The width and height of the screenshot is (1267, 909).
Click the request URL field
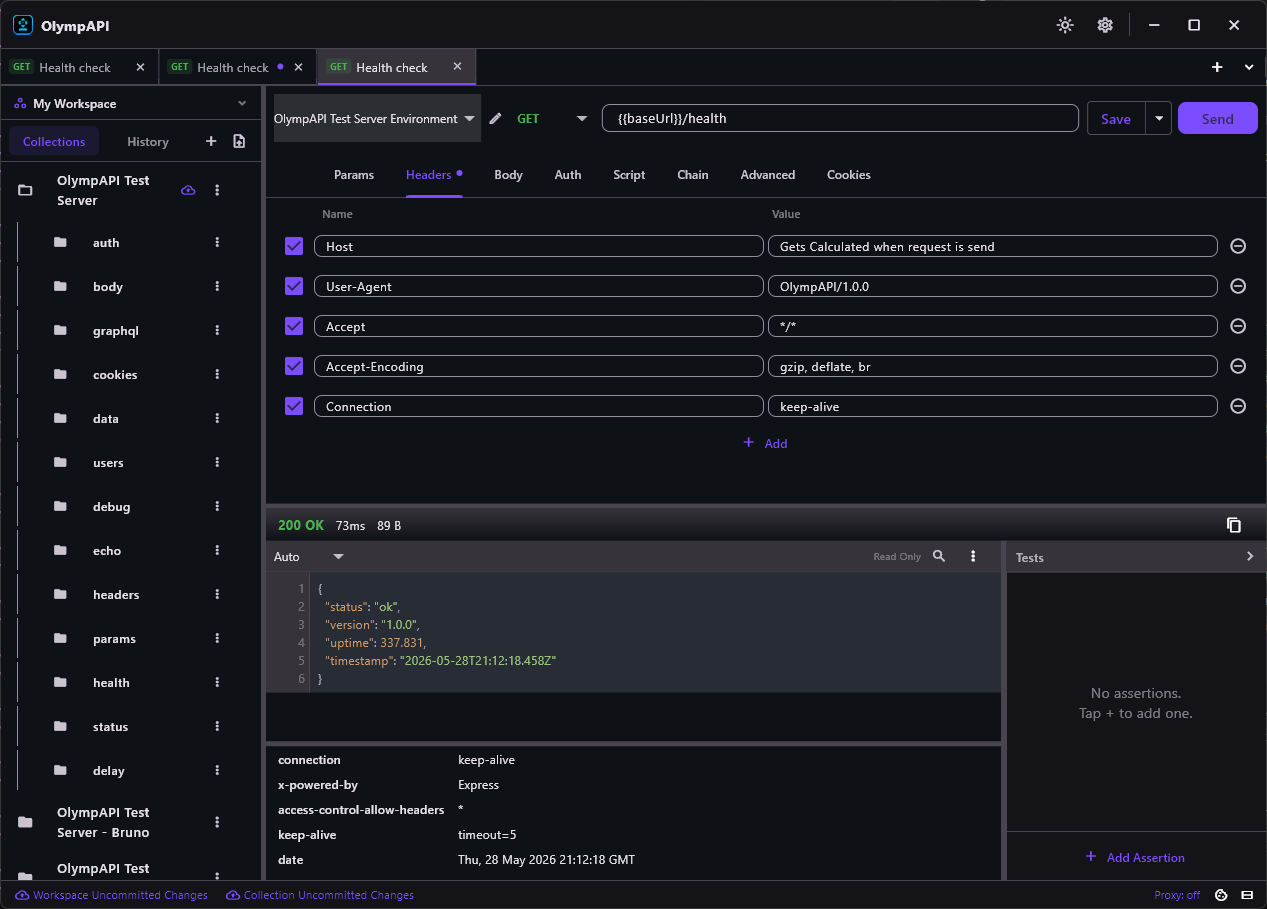(840, 118)
